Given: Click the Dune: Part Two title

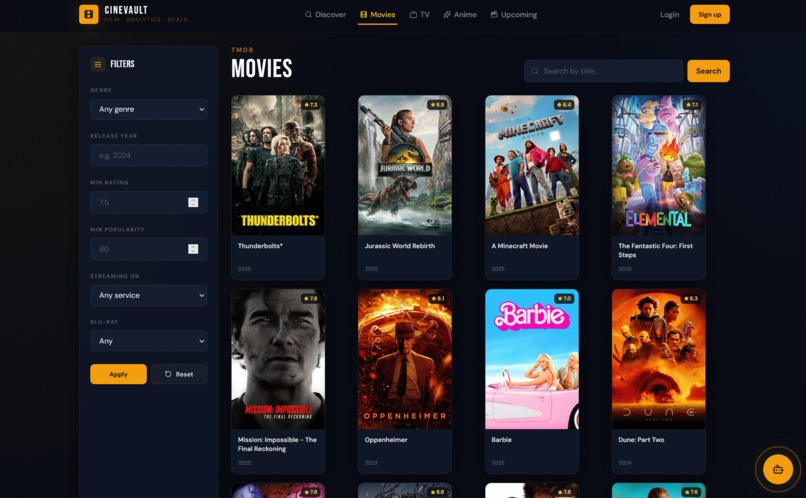Looking at the screenshot, I should [x=641, y=439].
